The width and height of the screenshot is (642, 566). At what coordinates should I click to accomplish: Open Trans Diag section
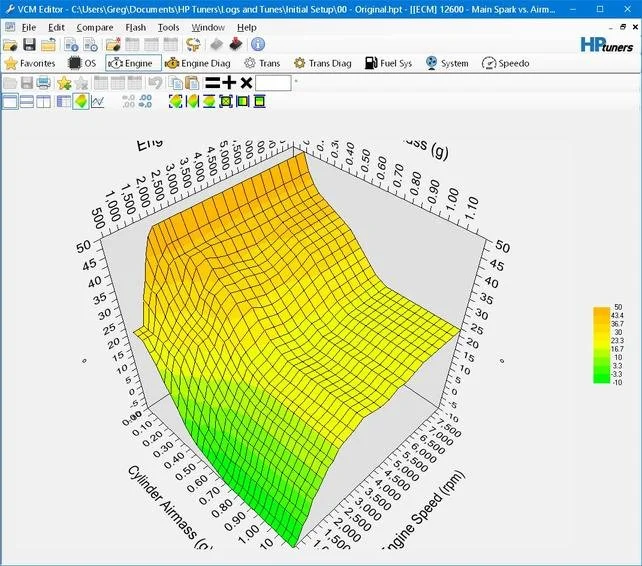coord(323,63)
